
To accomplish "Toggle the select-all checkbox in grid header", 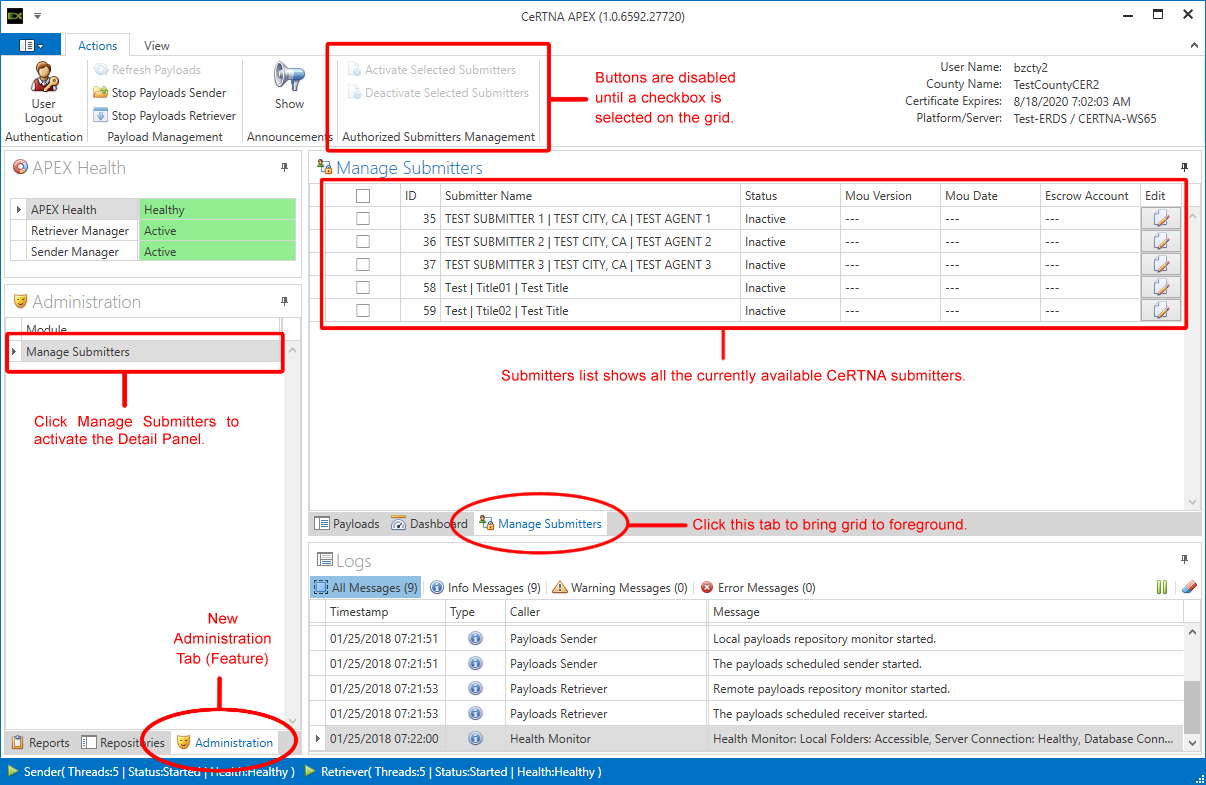I will coord(363,196).
